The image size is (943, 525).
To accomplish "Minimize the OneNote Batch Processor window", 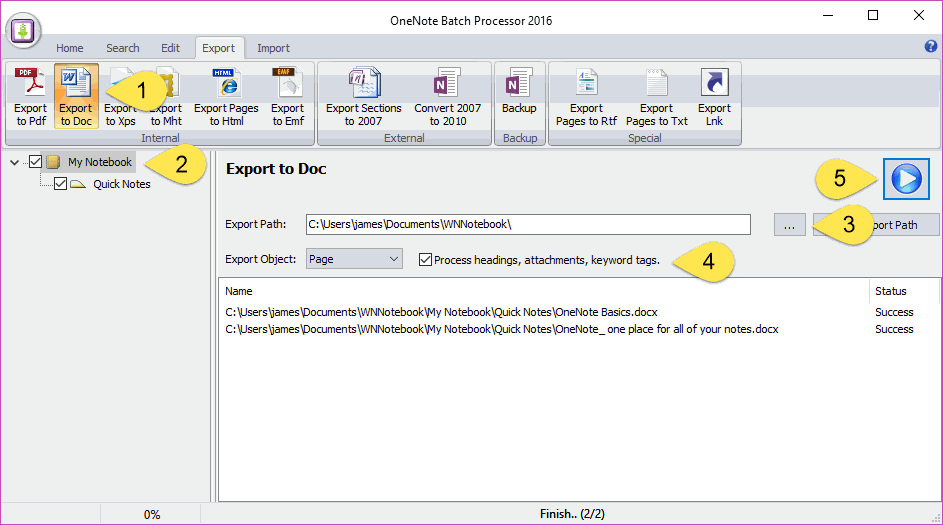I will pyautogui.click(x=828, y=16).
